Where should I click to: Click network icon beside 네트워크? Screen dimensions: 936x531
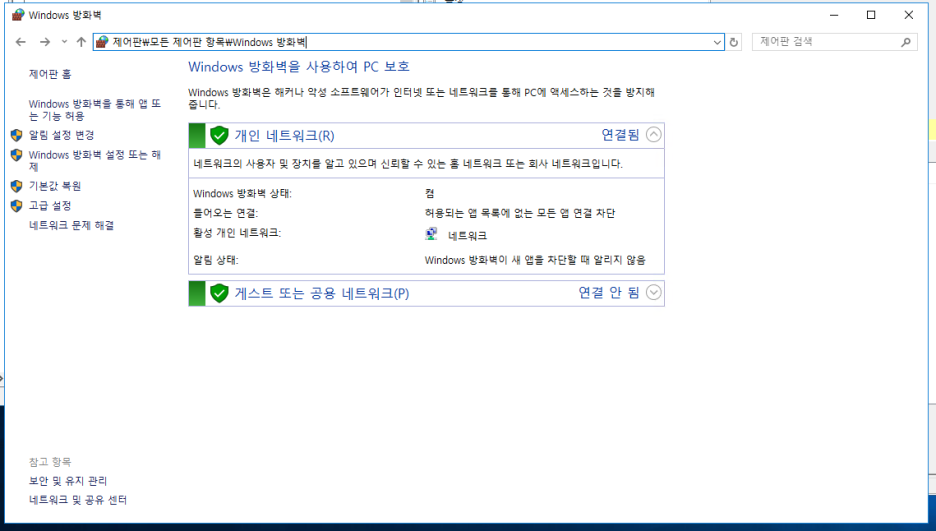[x=431, y=234]
